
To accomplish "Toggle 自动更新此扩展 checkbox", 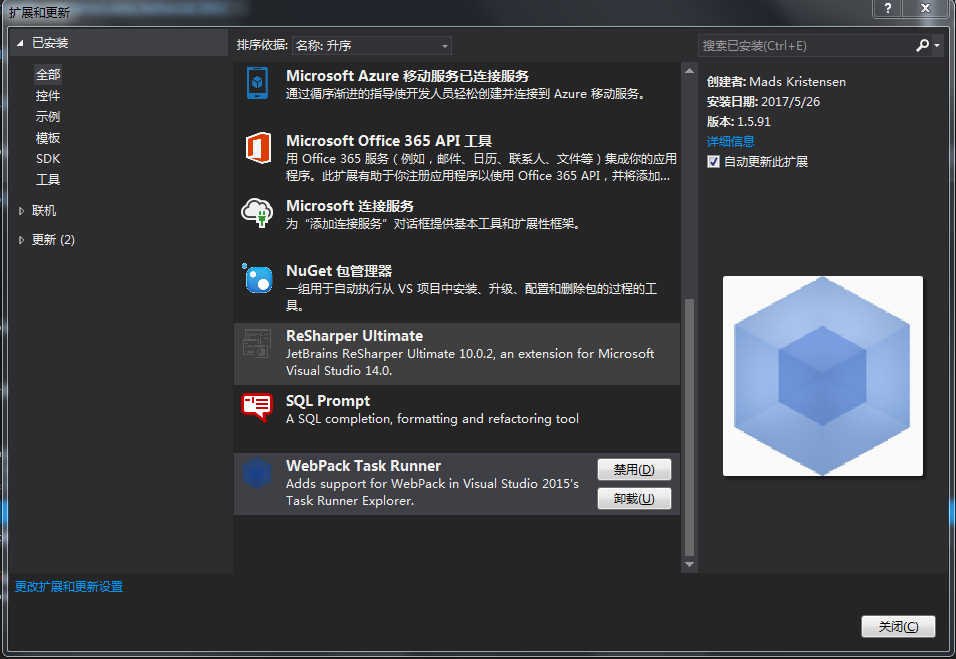I will [714, 161].
